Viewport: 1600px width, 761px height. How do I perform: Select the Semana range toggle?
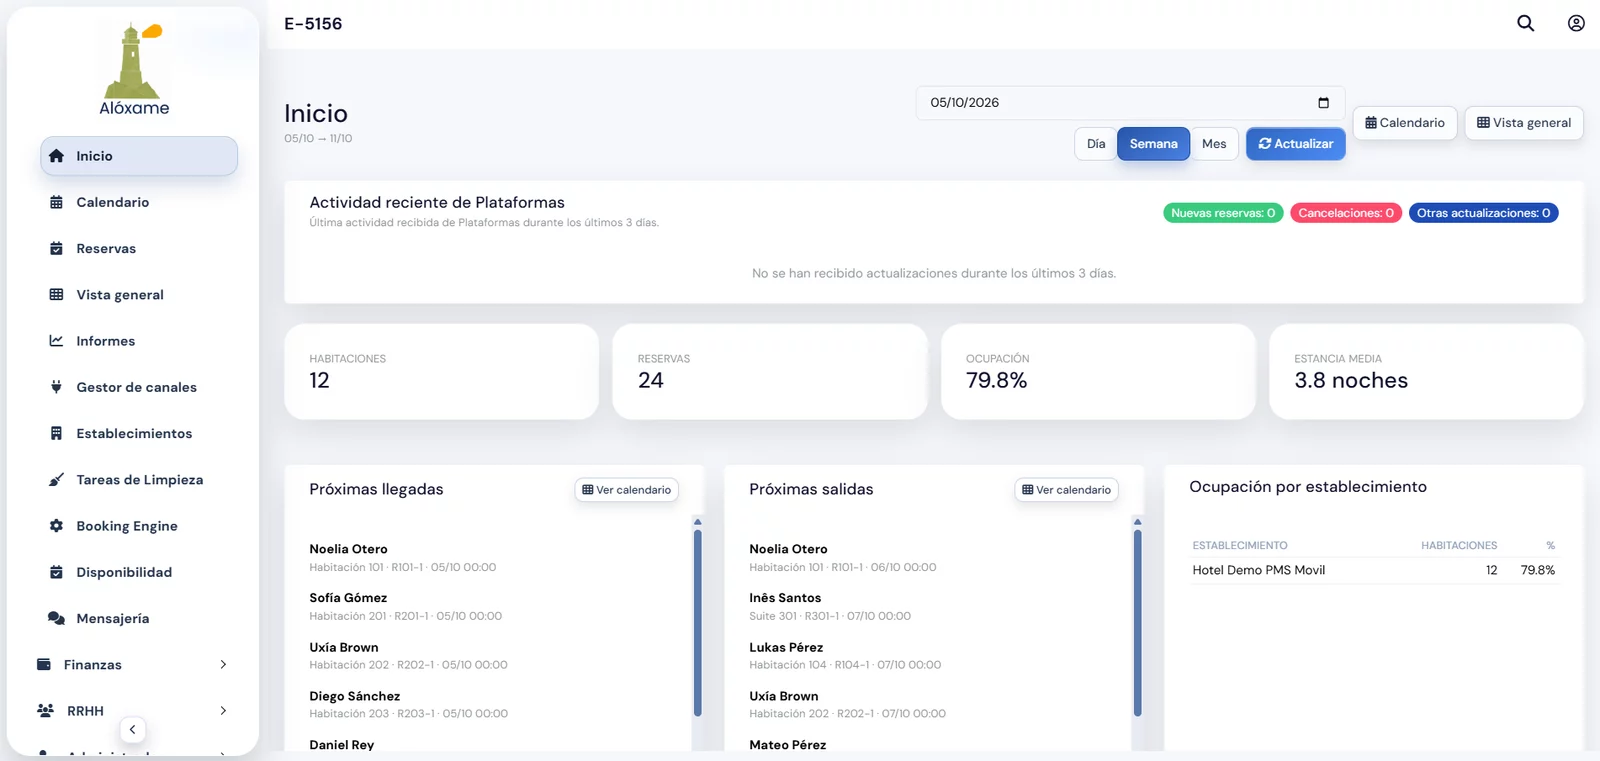[1153, 144]
